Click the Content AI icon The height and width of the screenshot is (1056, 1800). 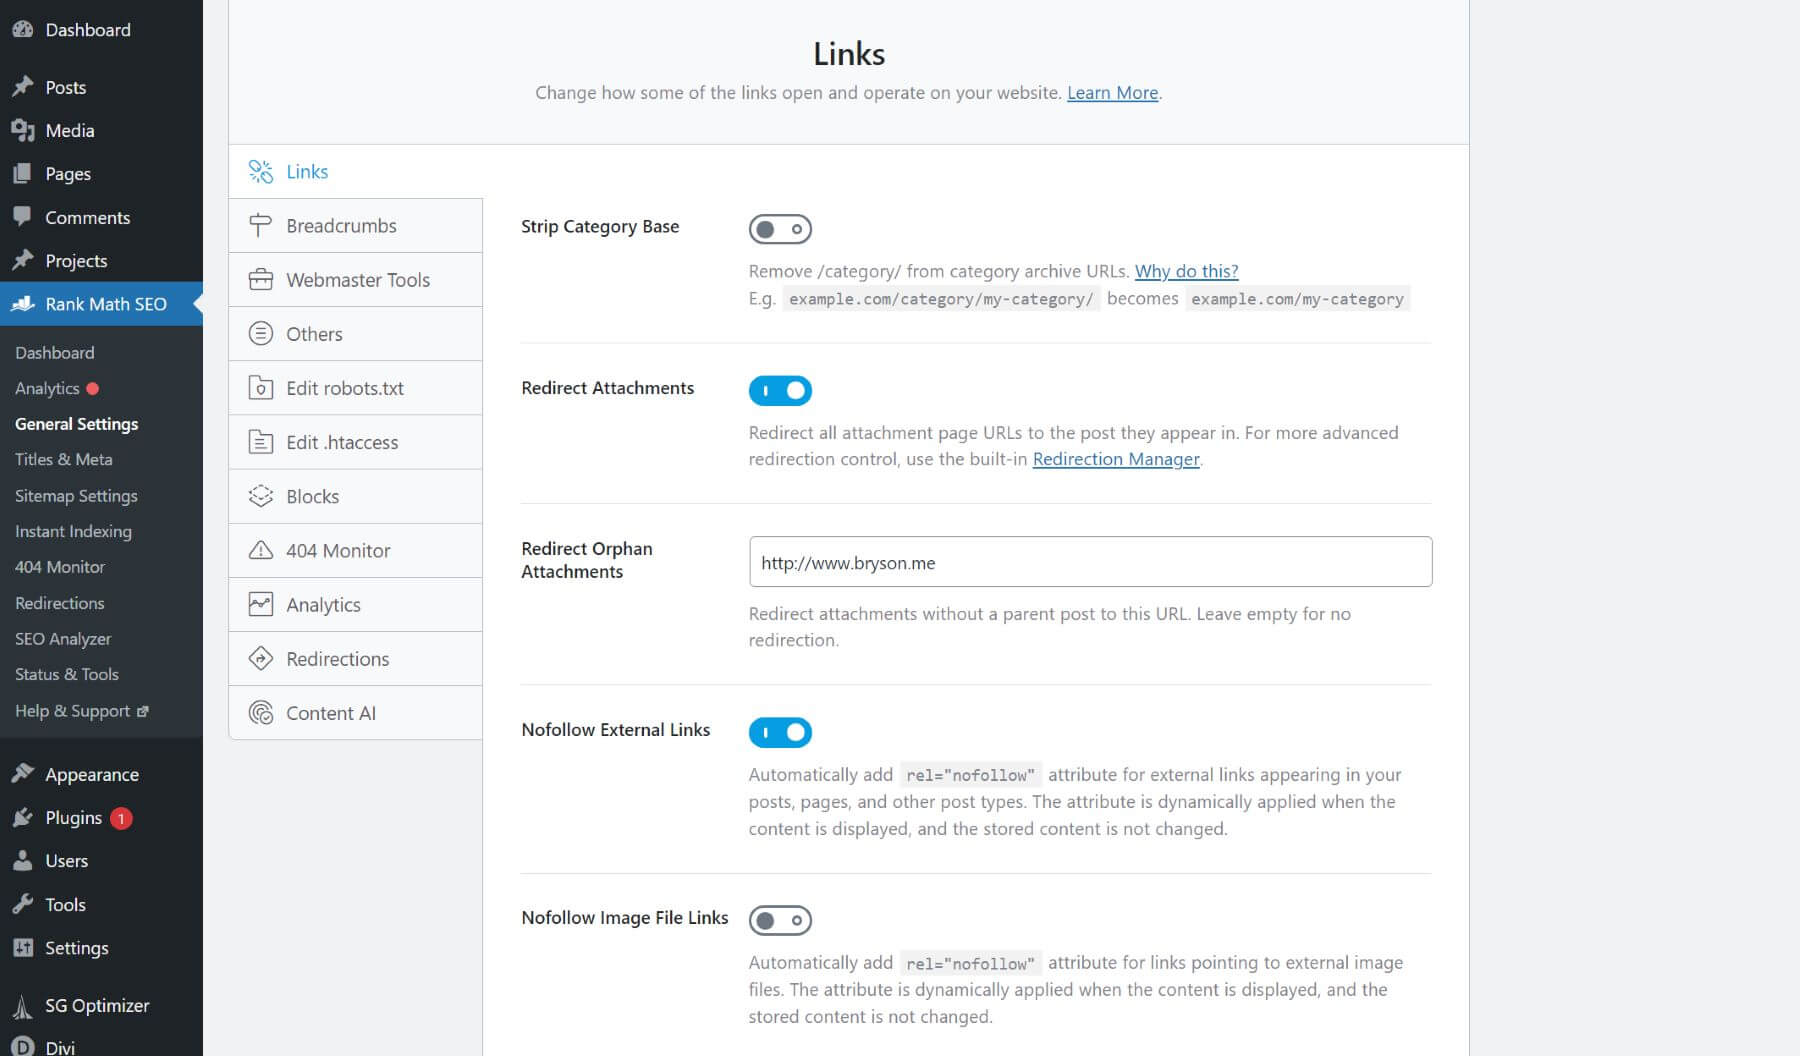tap(260, 712)
